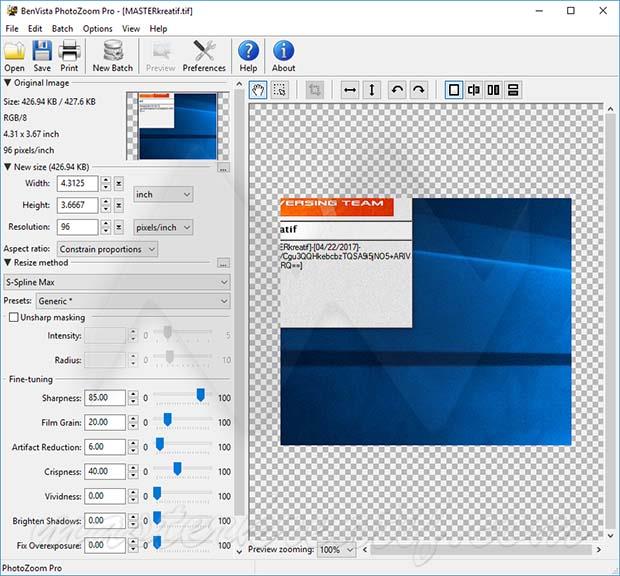The width and height of the screenshot is (620, 576).
Task: Open the inch units dropdown
Action: click(x=163, y=195)
